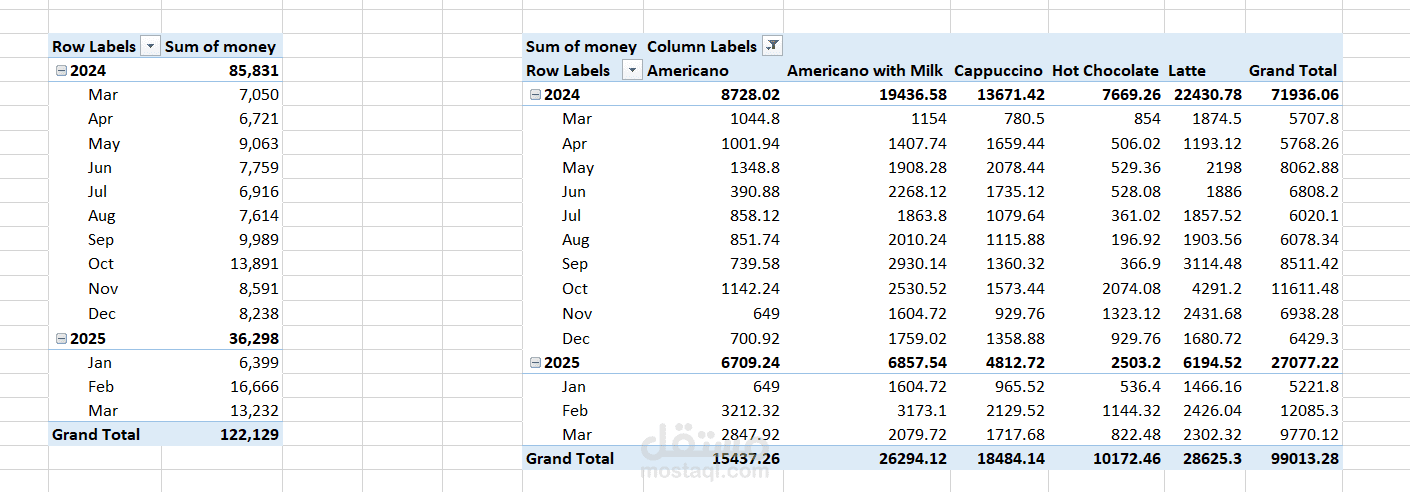This screenshot has height=492, width=1410.
Task: Click the cell with value 965.52
Action: point(1018,386)
